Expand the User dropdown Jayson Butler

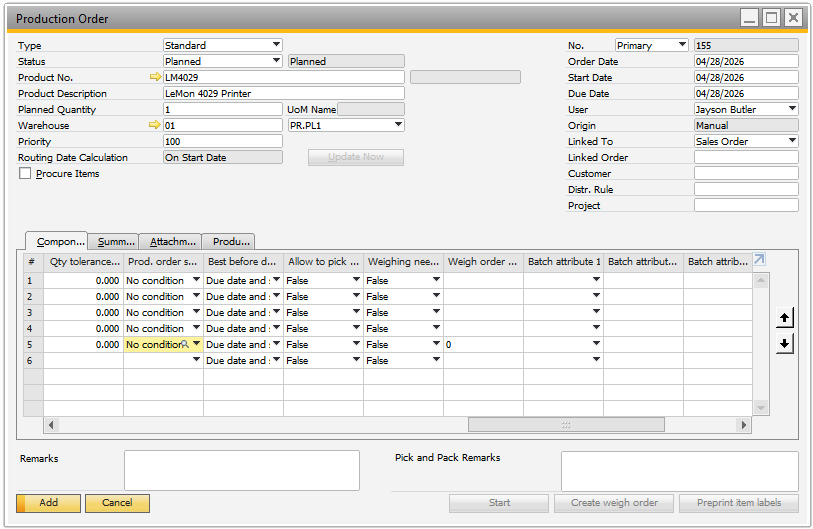pos(792,109)
